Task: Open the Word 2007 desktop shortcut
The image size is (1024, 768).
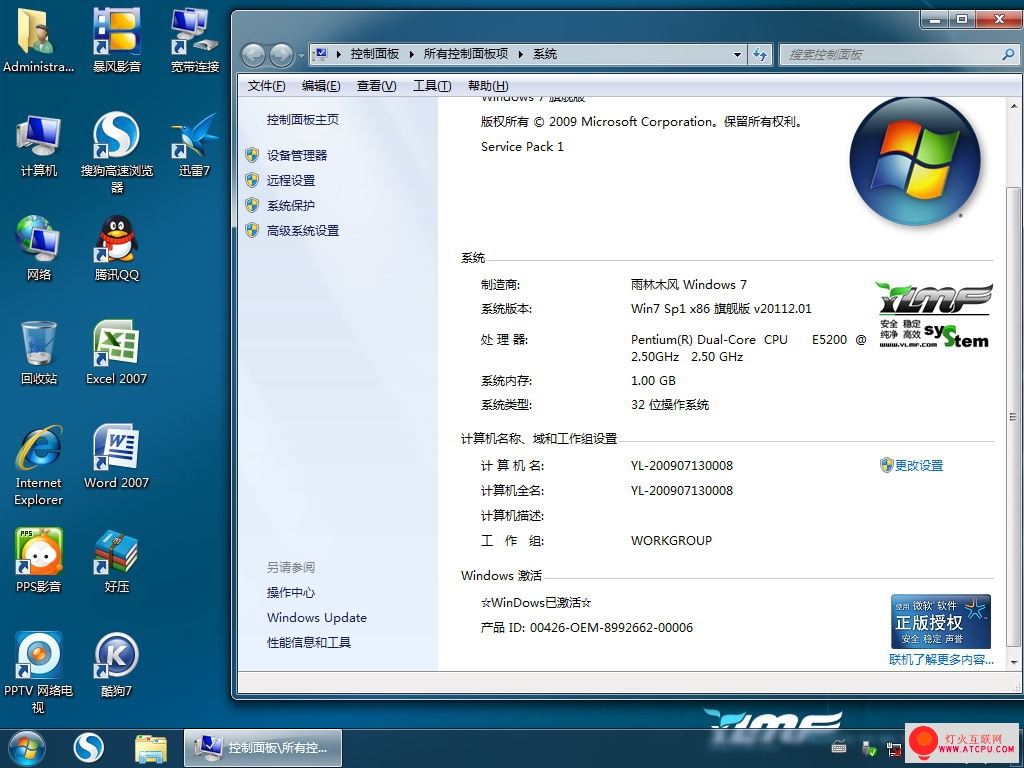Action: point(116,456)
